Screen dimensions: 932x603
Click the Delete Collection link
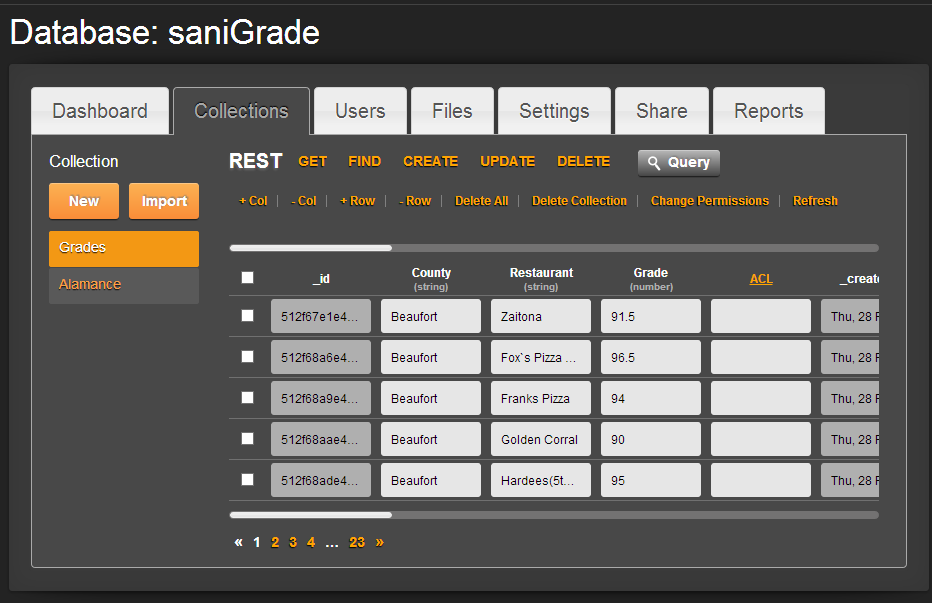click(579, 201)
